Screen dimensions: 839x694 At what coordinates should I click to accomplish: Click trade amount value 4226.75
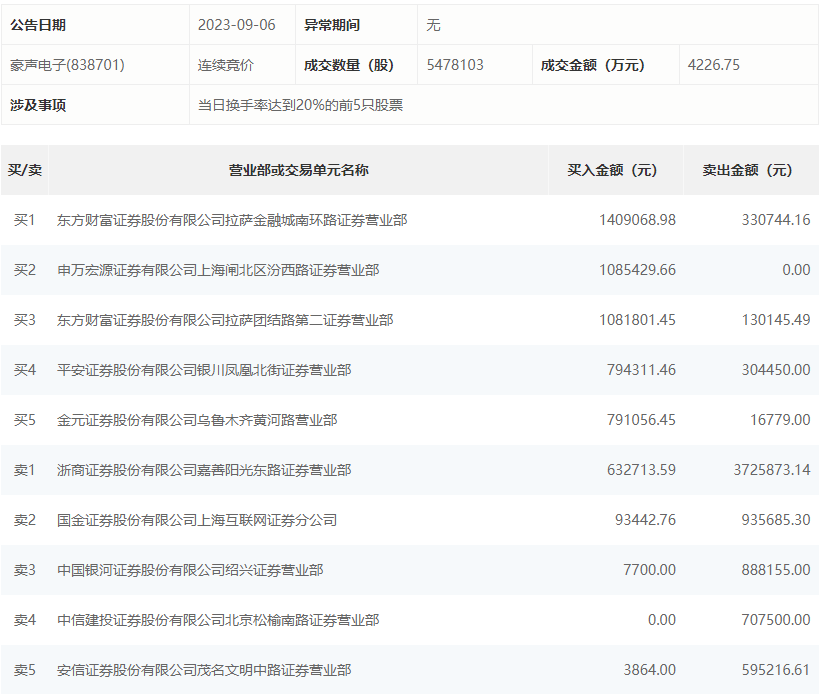713,65
